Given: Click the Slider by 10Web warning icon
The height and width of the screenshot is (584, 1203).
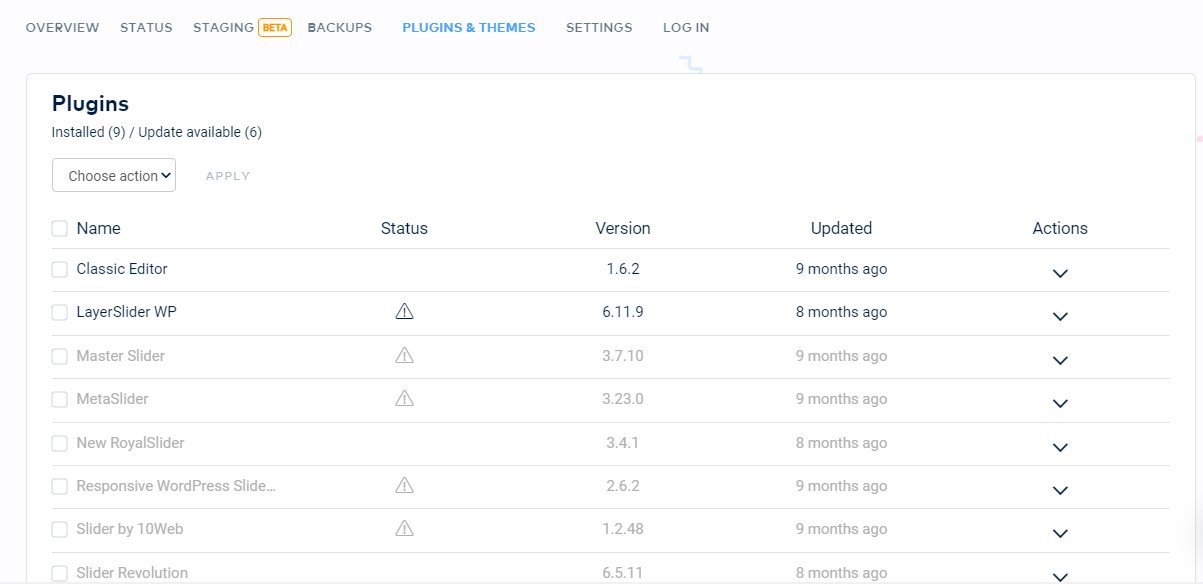Looking at the screenshot, I should [x=404, y=529].
